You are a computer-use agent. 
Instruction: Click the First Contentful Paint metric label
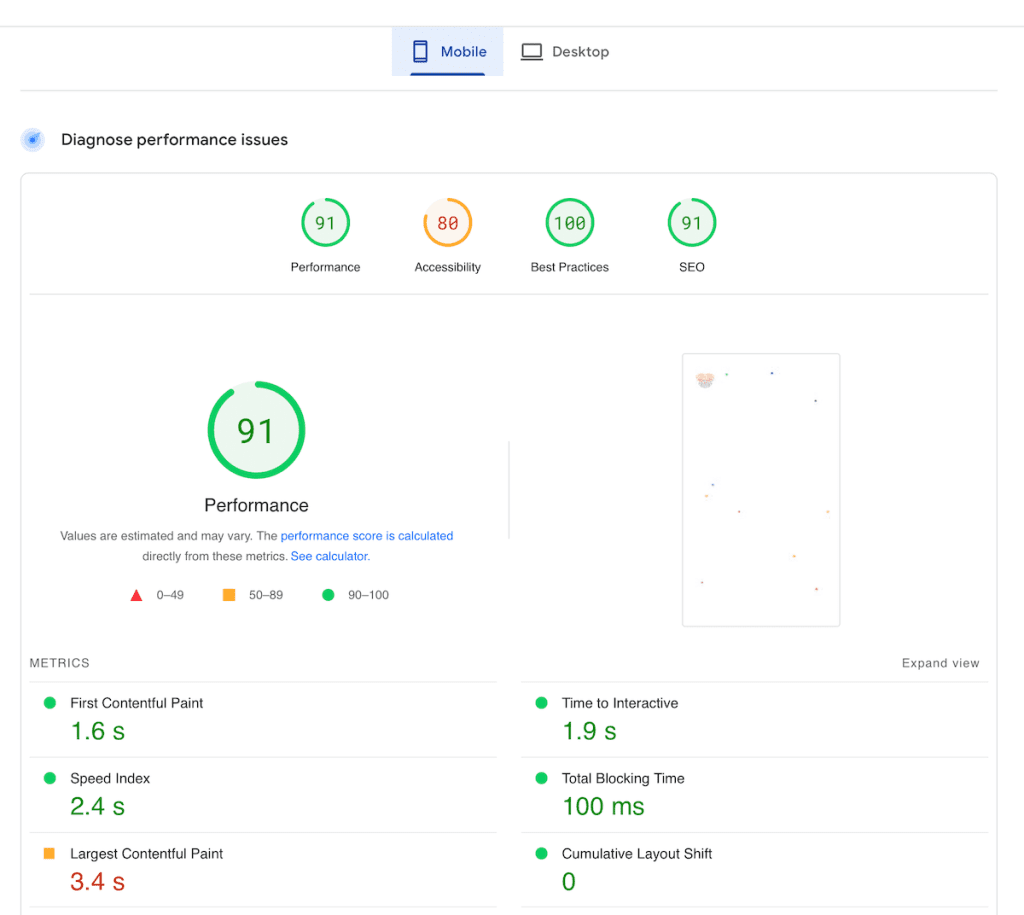[136, 703]
